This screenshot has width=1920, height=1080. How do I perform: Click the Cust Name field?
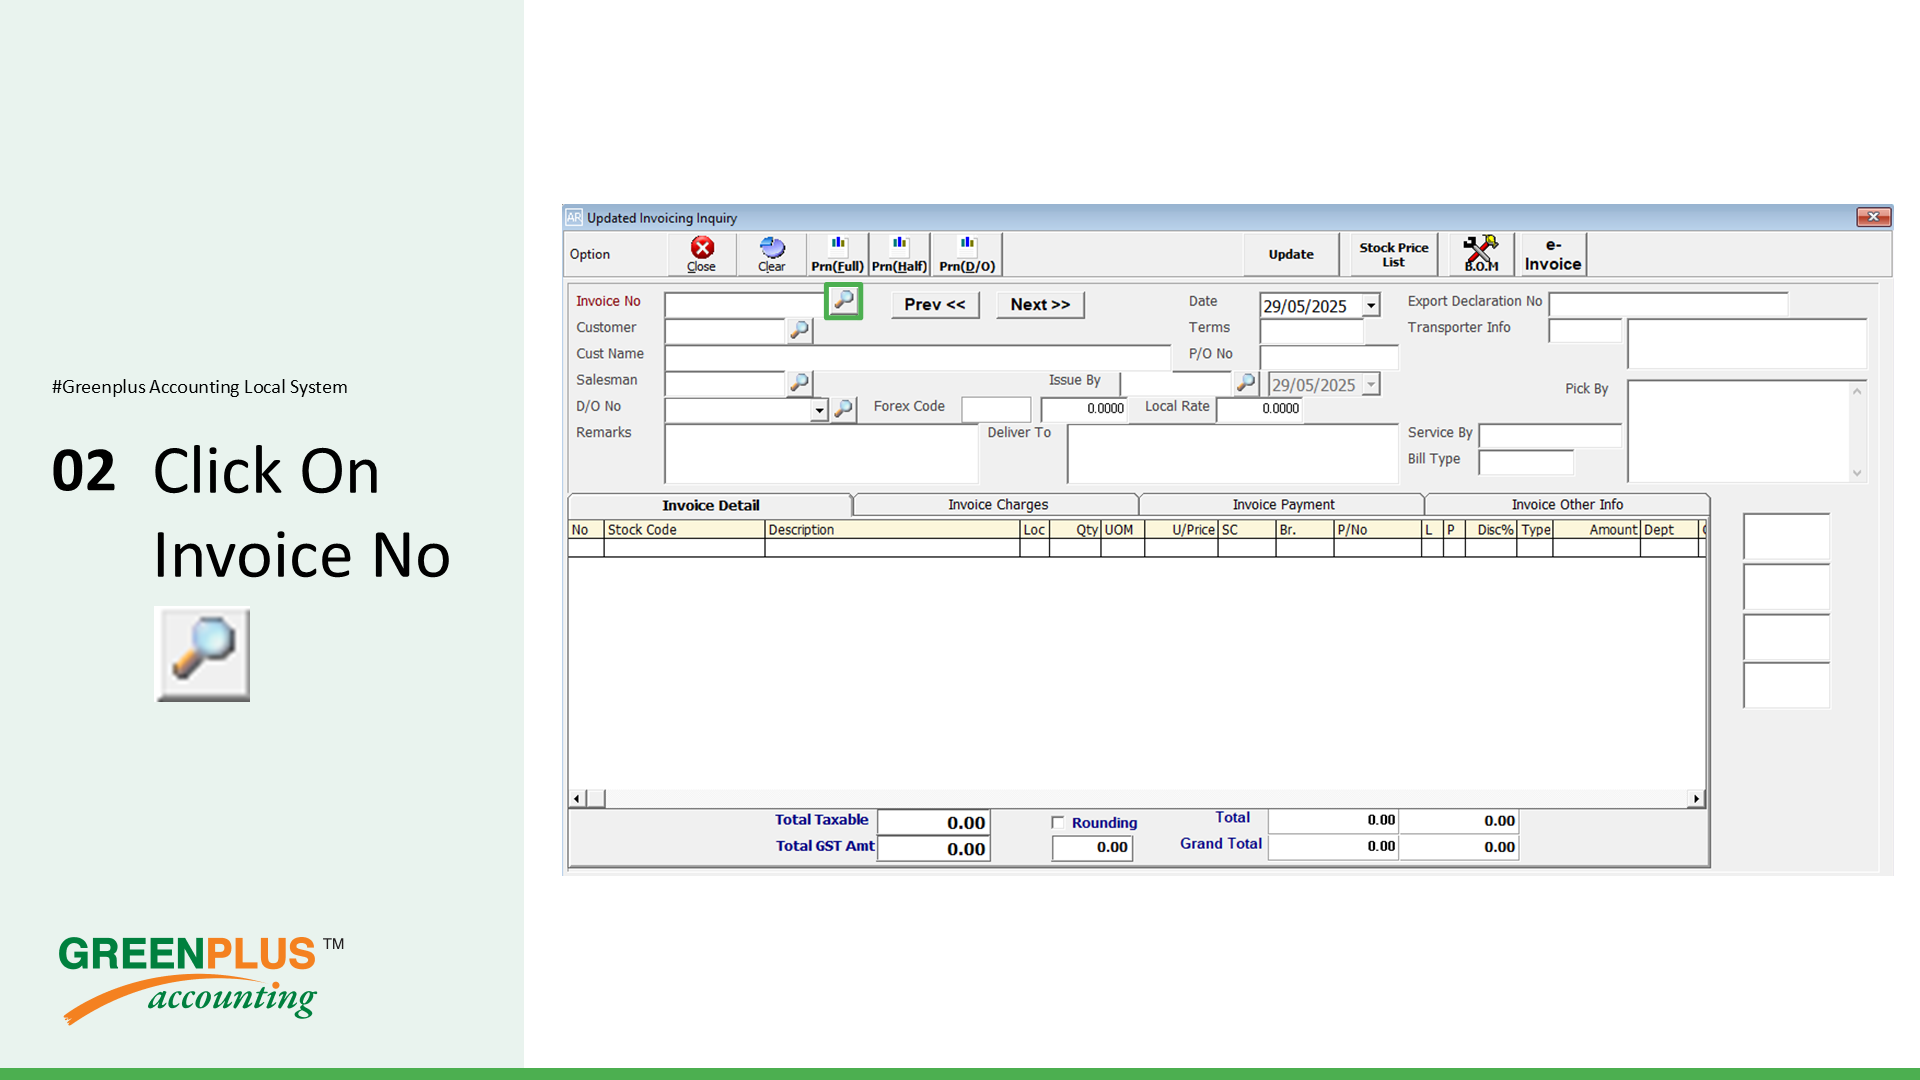coord(917,357)
